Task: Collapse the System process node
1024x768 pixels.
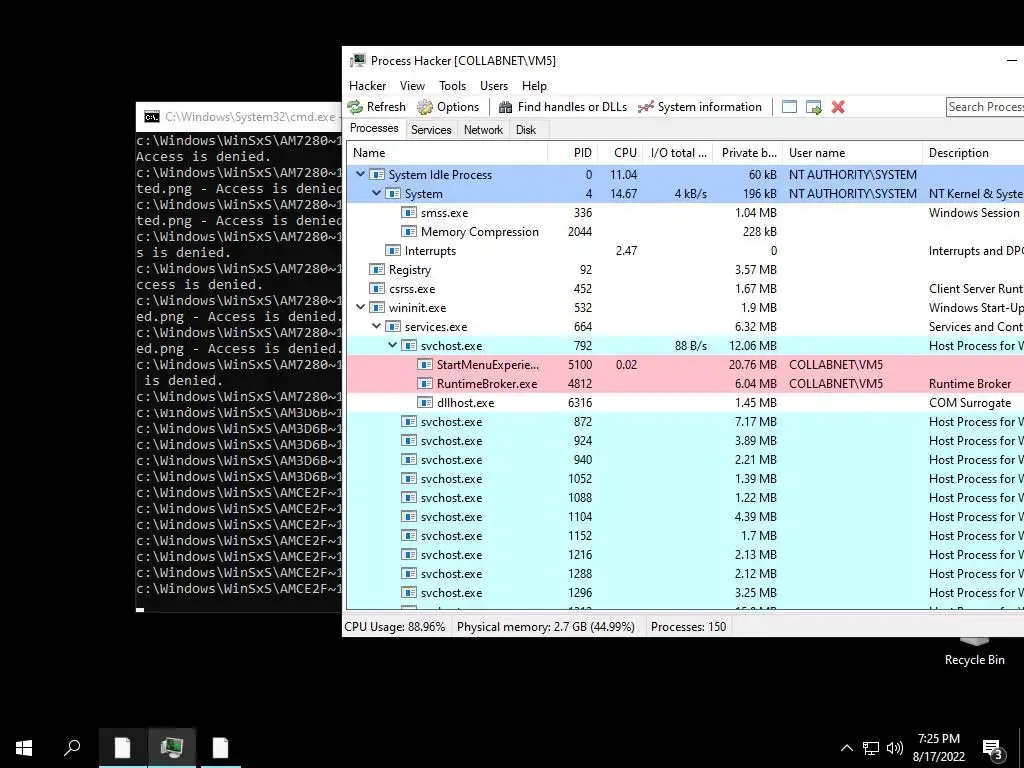Action: coord(376,193)
